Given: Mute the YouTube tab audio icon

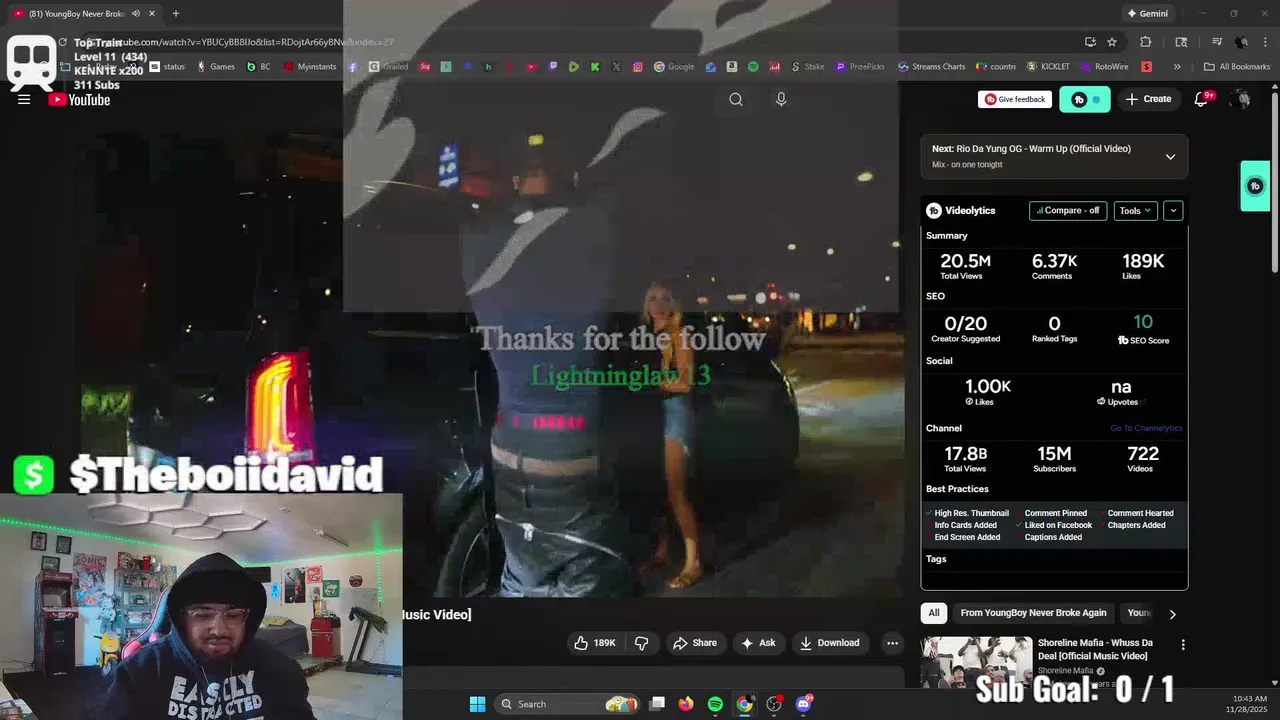Looking at the screenshot, I should point(135,13).
